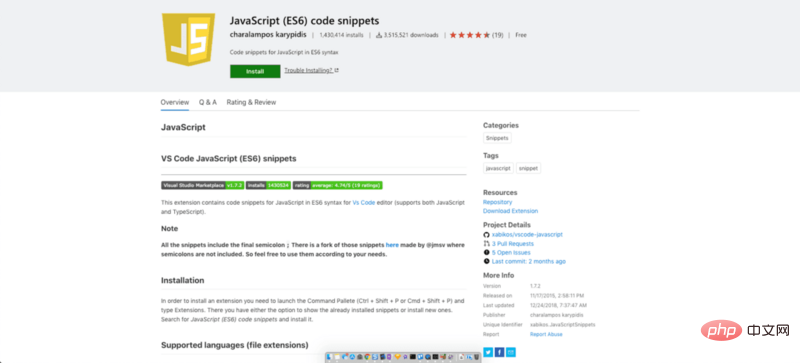Screen dimensions: 800x363
Task: Click the (19) ratings count
Action: (x=498, y=35)
